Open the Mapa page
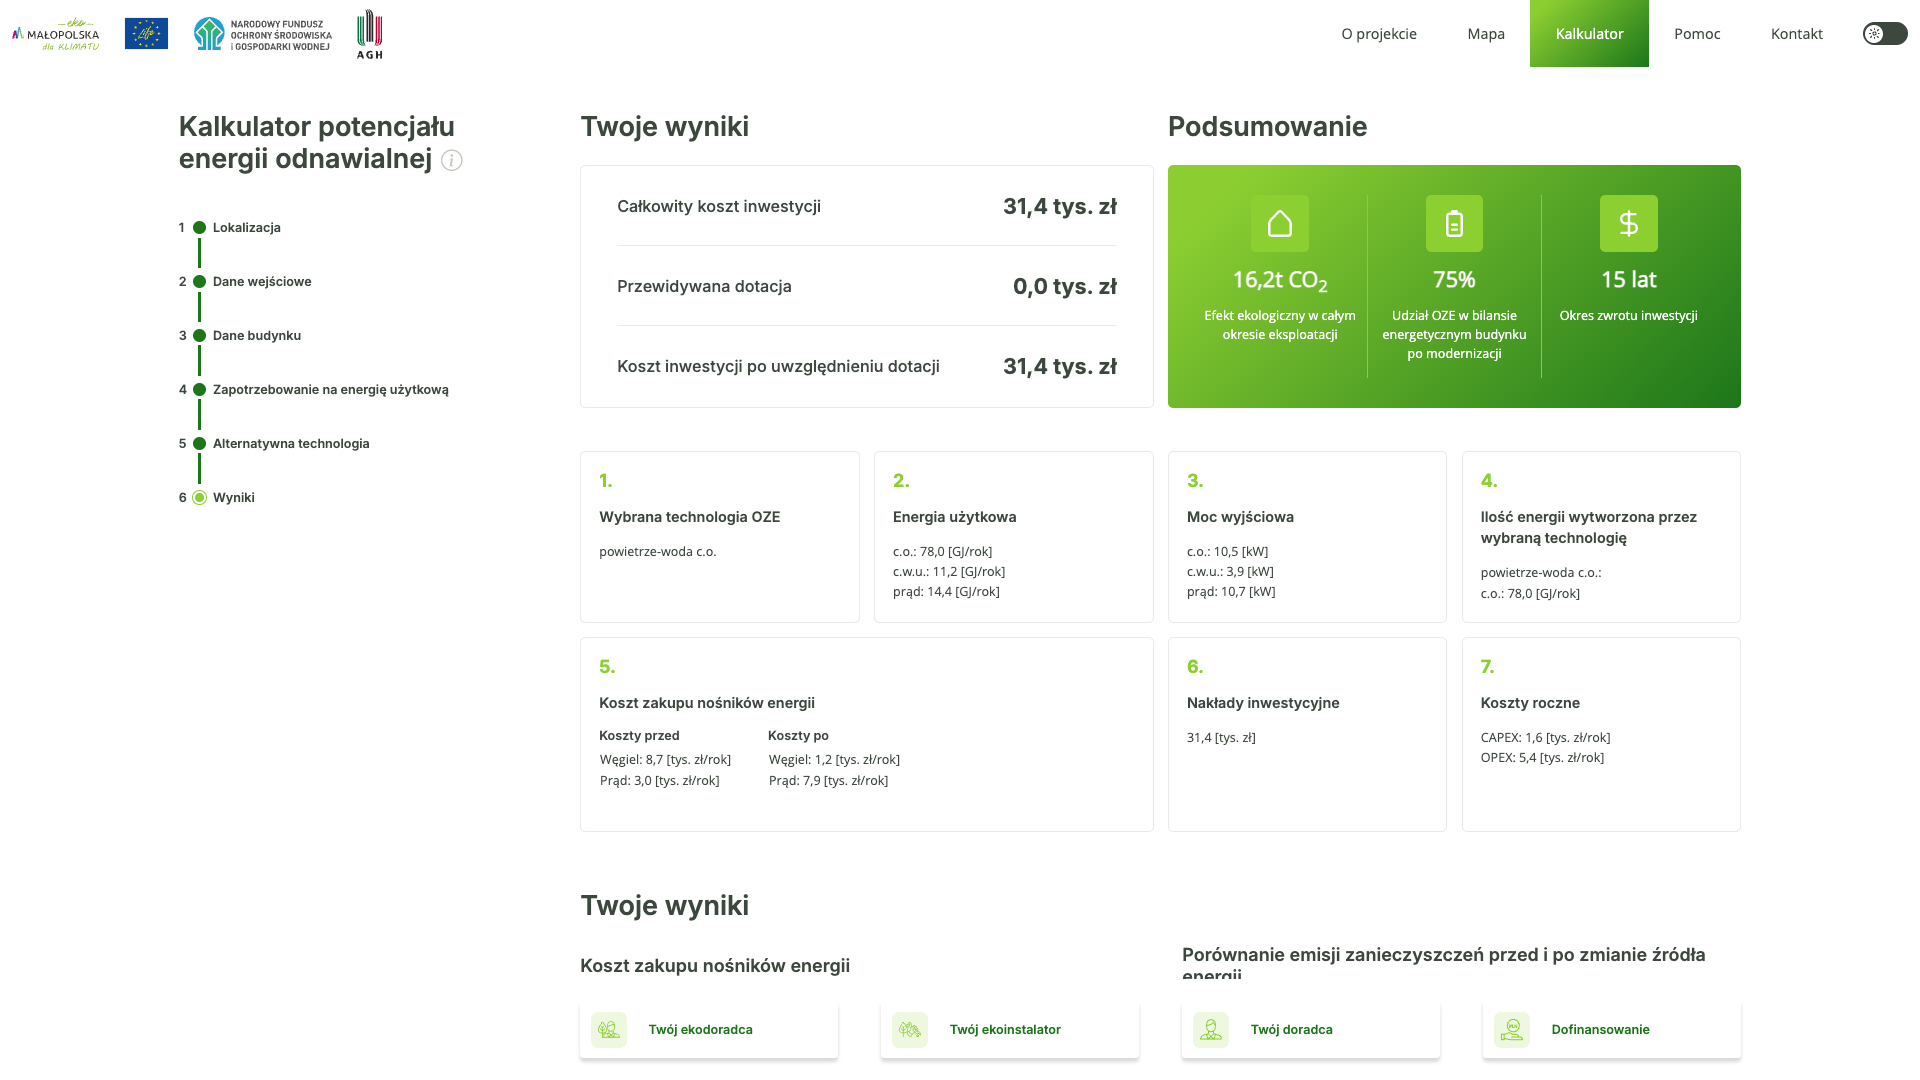This screenshot has height=1080, width=1920. (x=1486, y=34)
